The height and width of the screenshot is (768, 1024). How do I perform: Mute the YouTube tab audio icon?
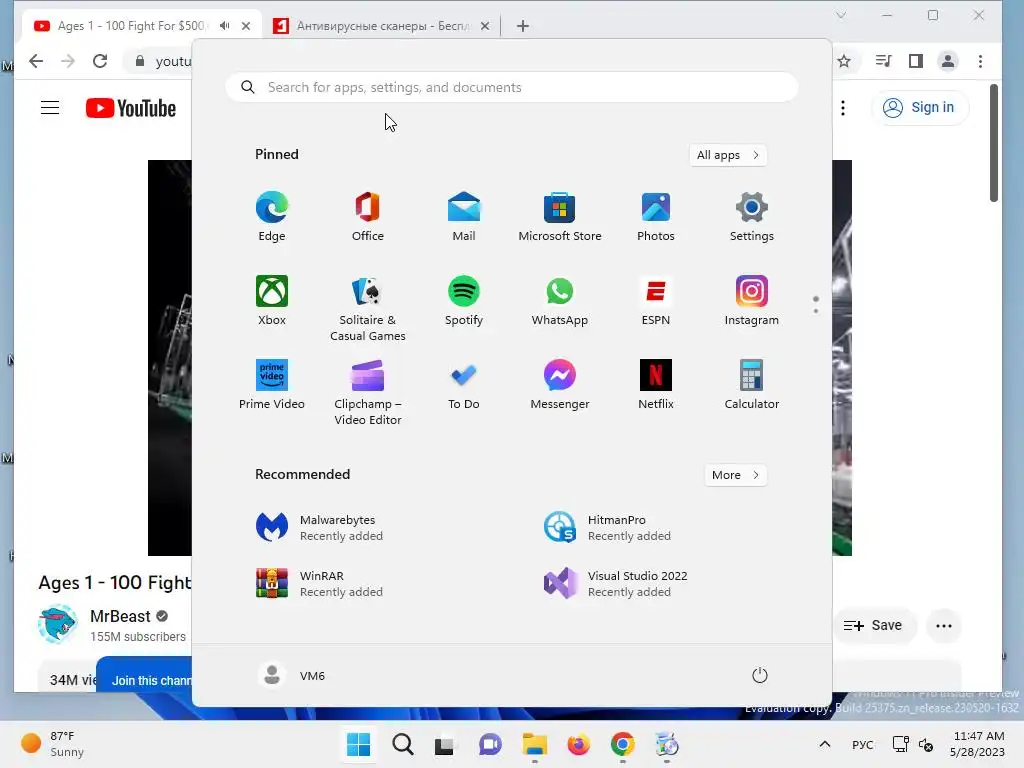click(225, 25)
